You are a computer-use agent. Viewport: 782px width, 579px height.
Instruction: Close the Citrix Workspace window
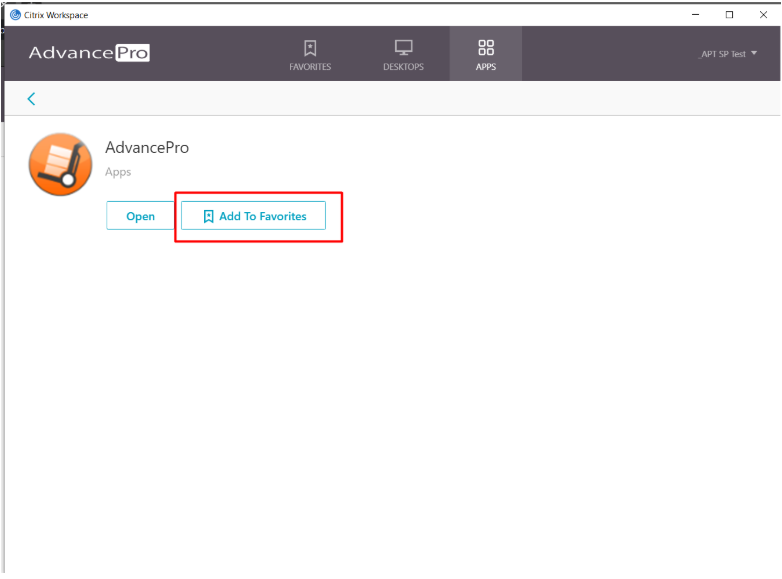(x=762, y=14)
